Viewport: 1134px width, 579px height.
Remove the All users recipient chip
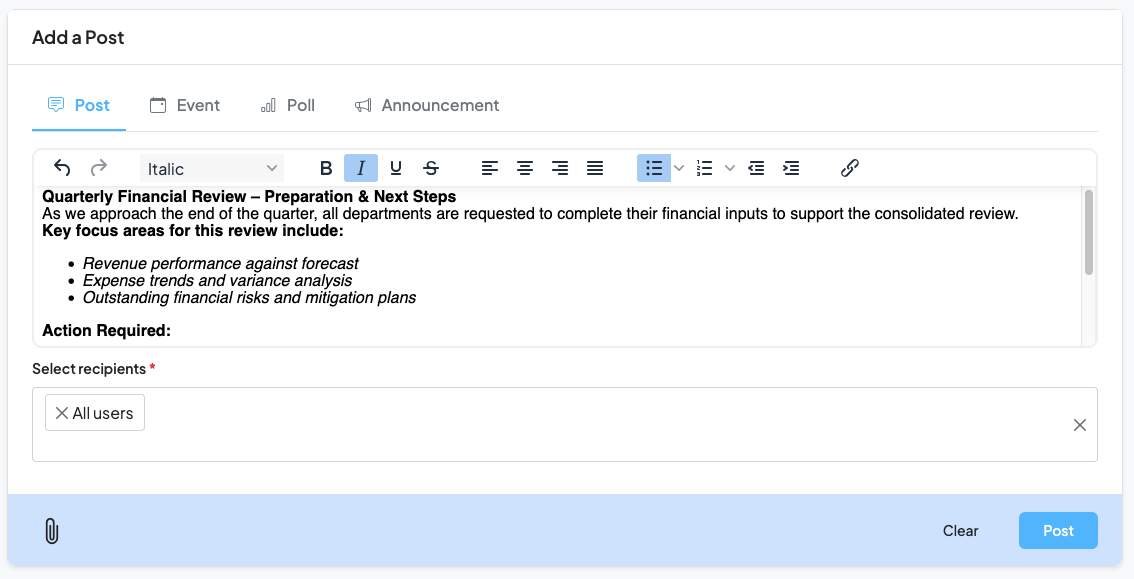tap(62, 412)
